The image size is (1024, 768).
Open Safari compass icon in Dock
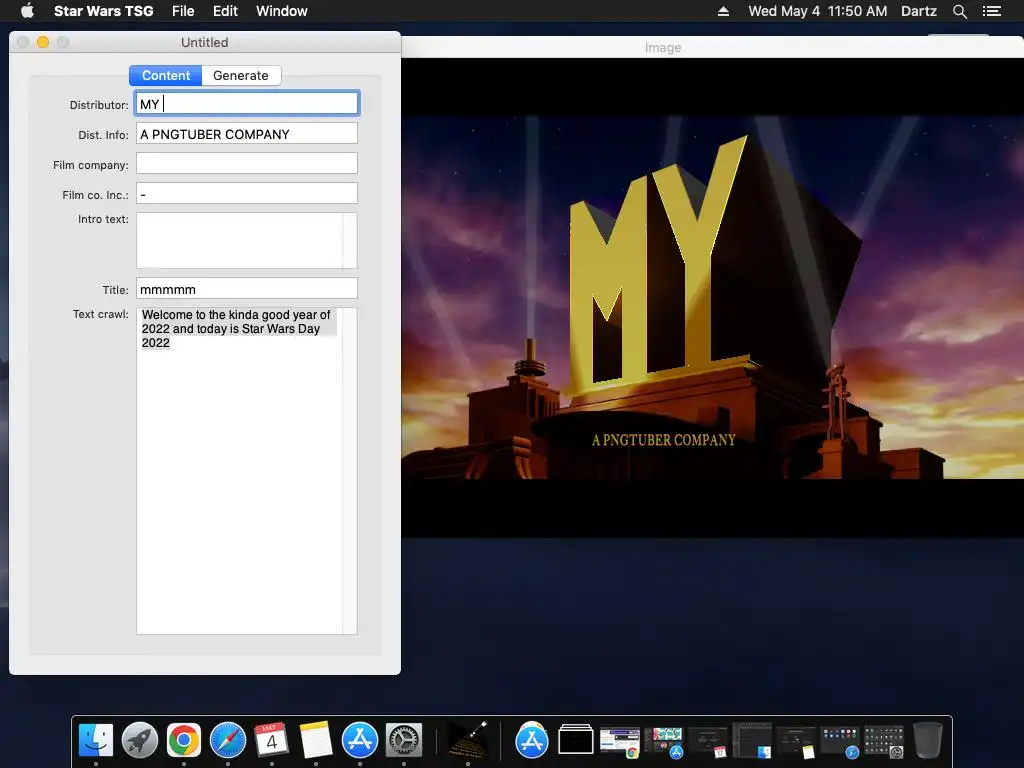228,741
